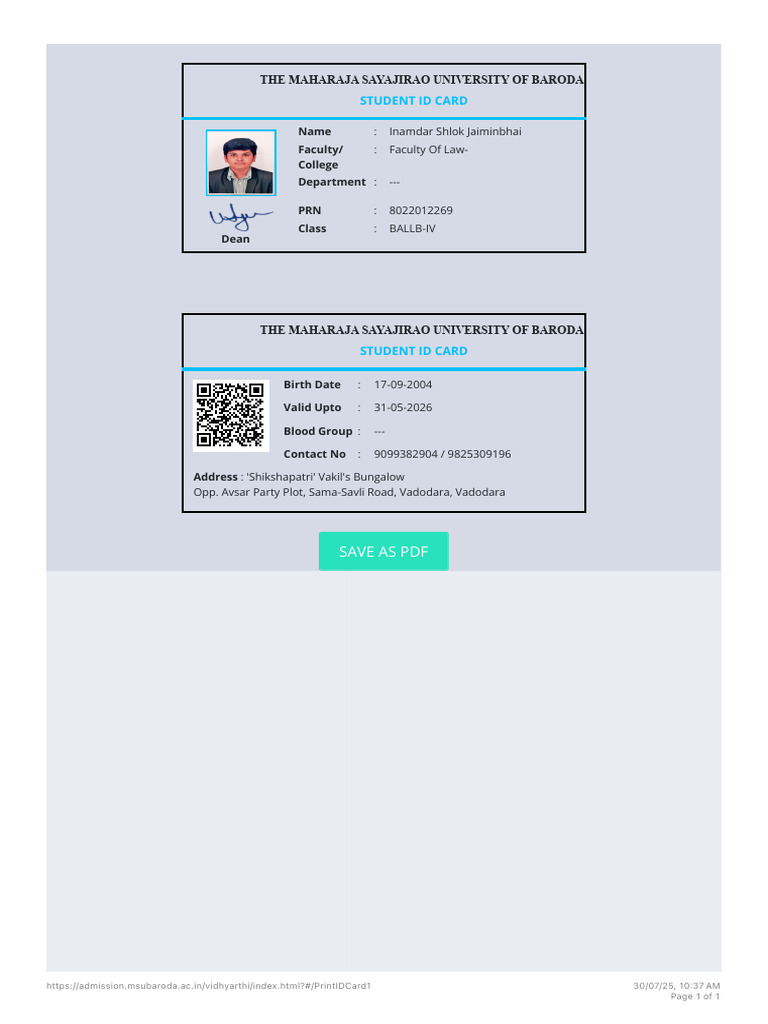The width and height of the screenshot is (768, 1024).
Task: Select the bottom card's STUDENT ID CARD heading
Action: tap(413, 351)
